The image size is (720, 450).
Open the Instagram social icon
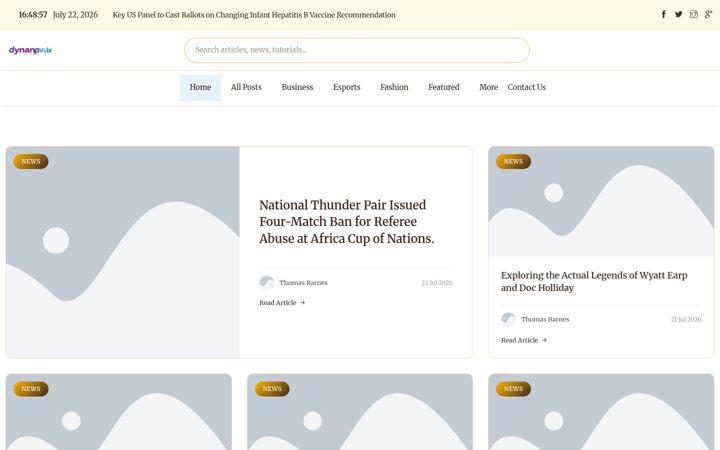(x=693, y=14)
